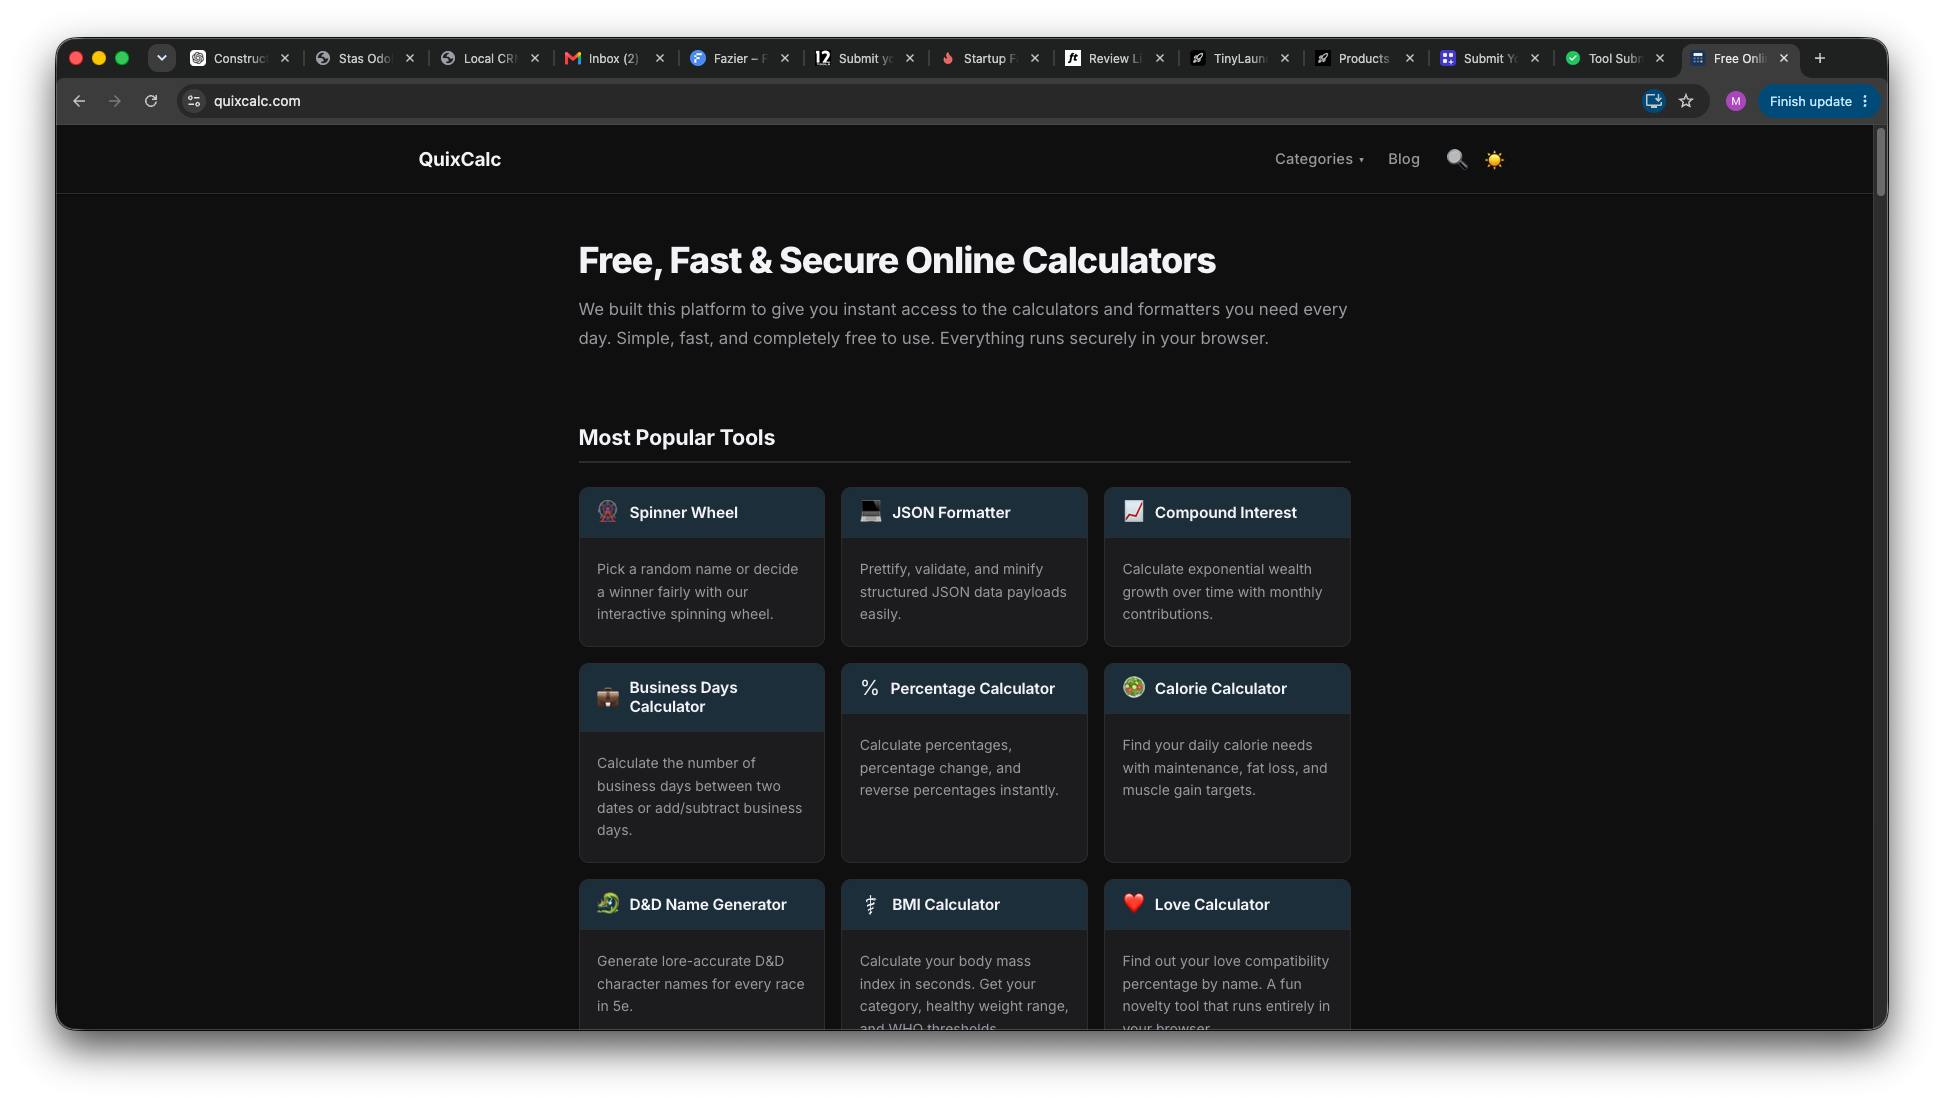Click the Calorie Calculator card description

pos(1225,768)
